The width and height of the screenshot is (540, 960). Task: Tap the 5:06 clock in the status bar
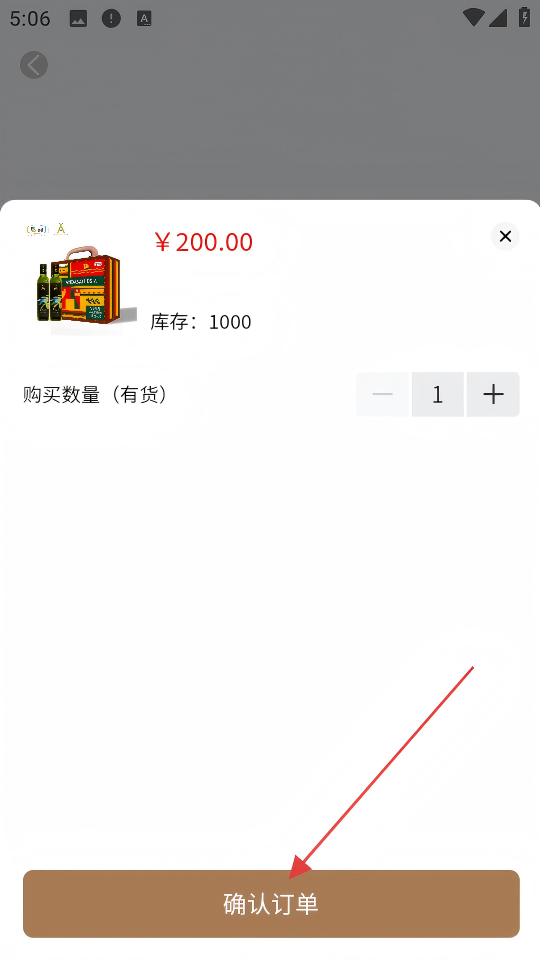(x=30, y=19)
